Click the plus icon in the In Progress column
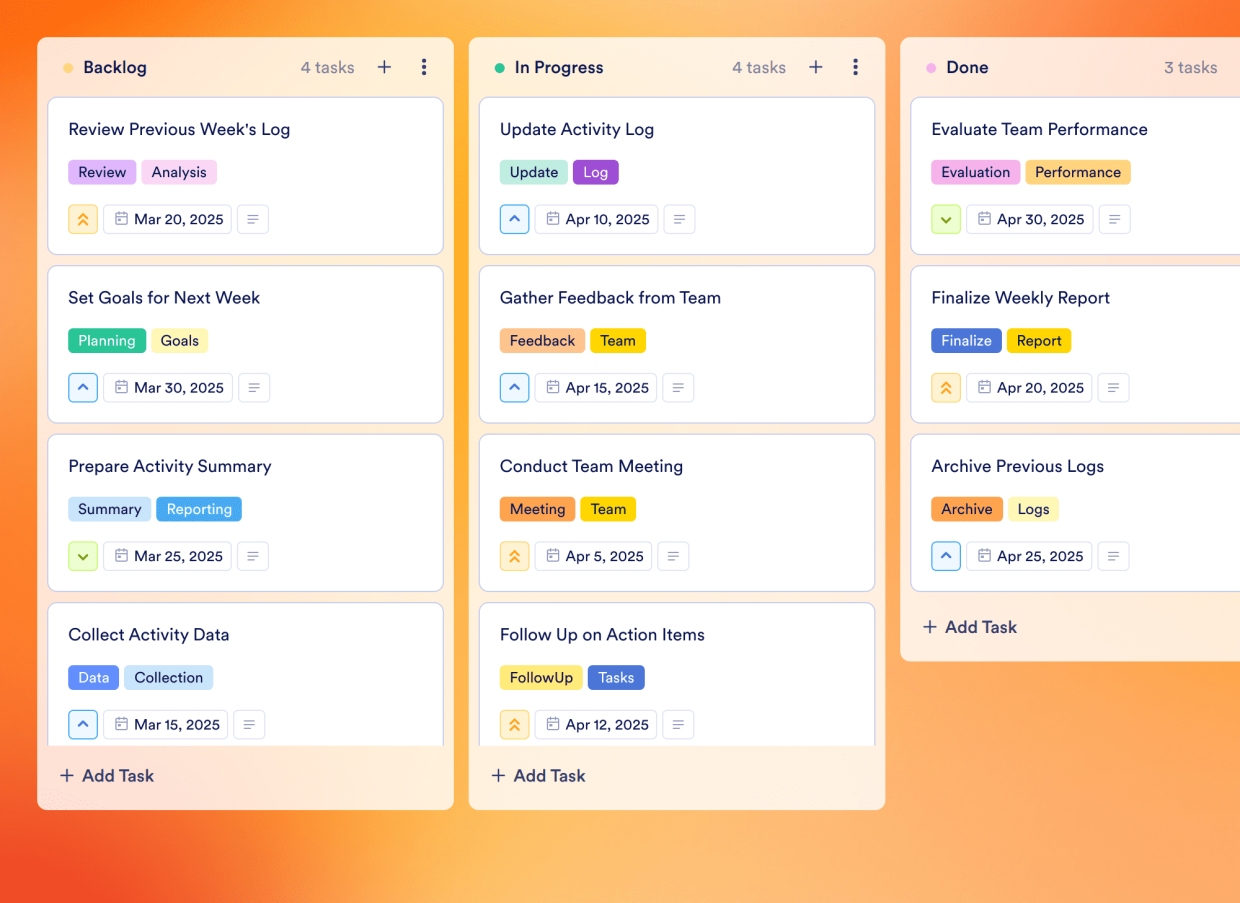 (815, 67)
